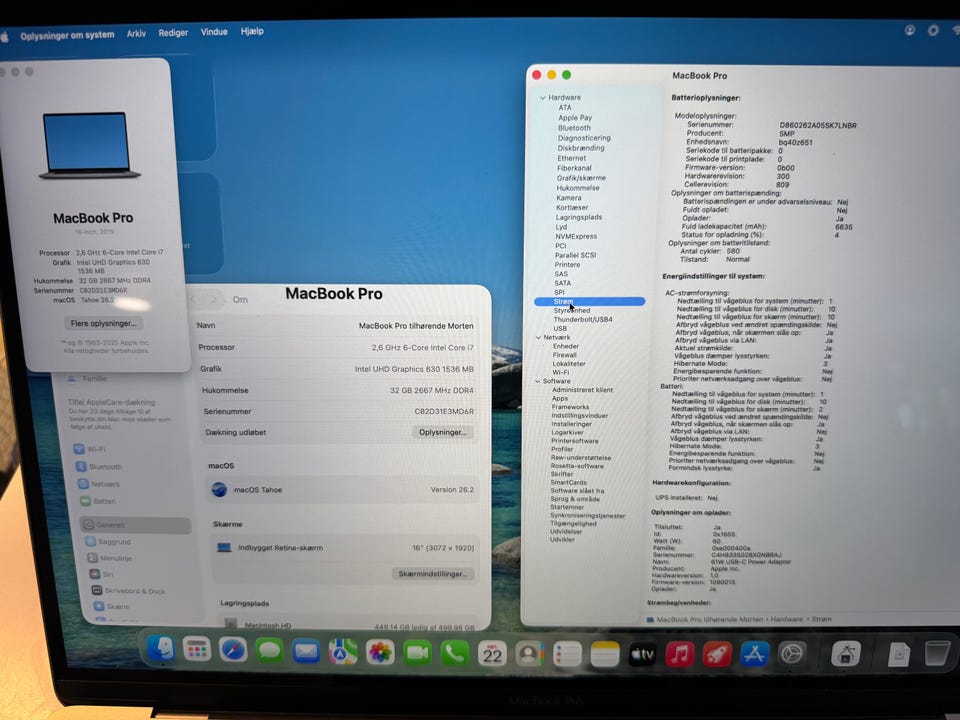Open the Music app in Dock
This screenshot has width=960, height=720.
coord(680,654)
